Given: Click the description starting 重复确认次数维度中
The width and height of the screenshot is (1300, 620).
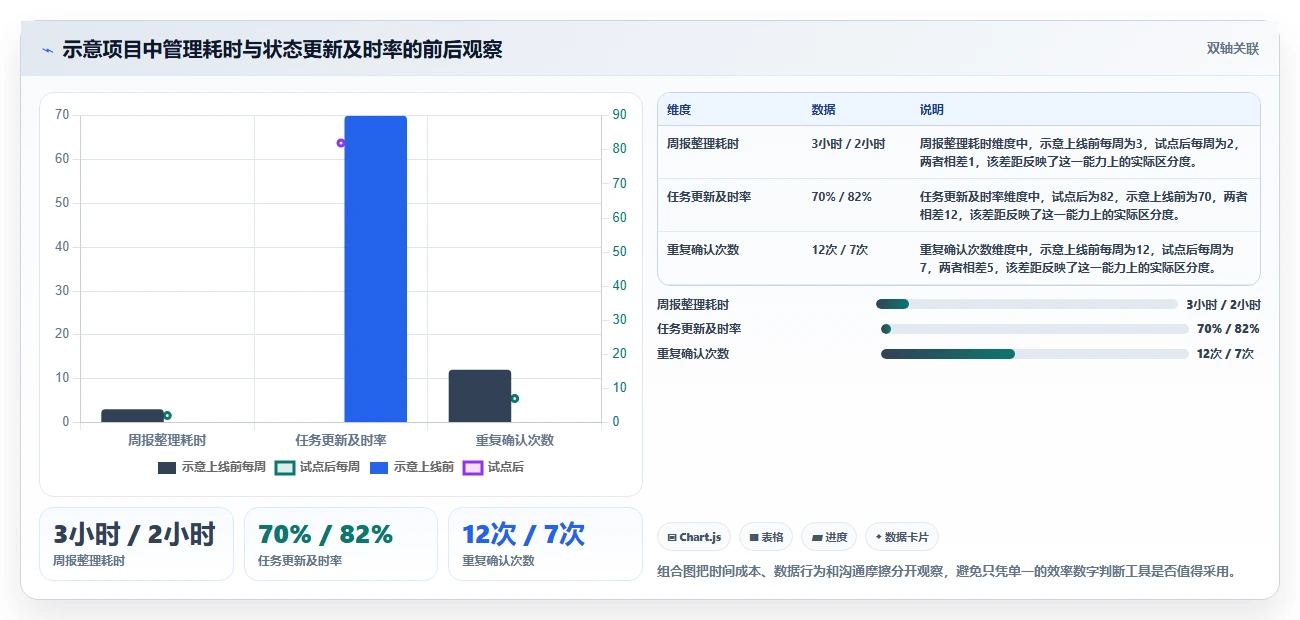Looking at the screenshot, I should [1078, 258].
